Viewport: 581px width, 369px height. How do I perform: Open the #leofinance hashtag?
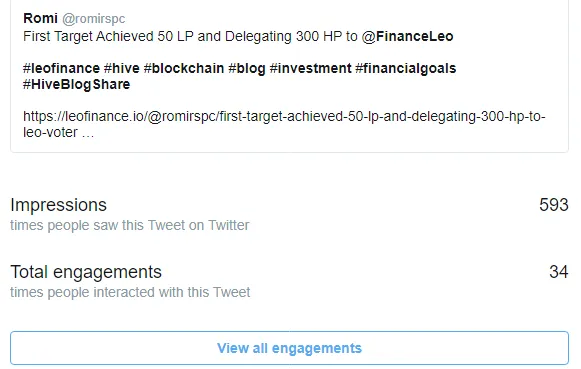click(62, 68)
